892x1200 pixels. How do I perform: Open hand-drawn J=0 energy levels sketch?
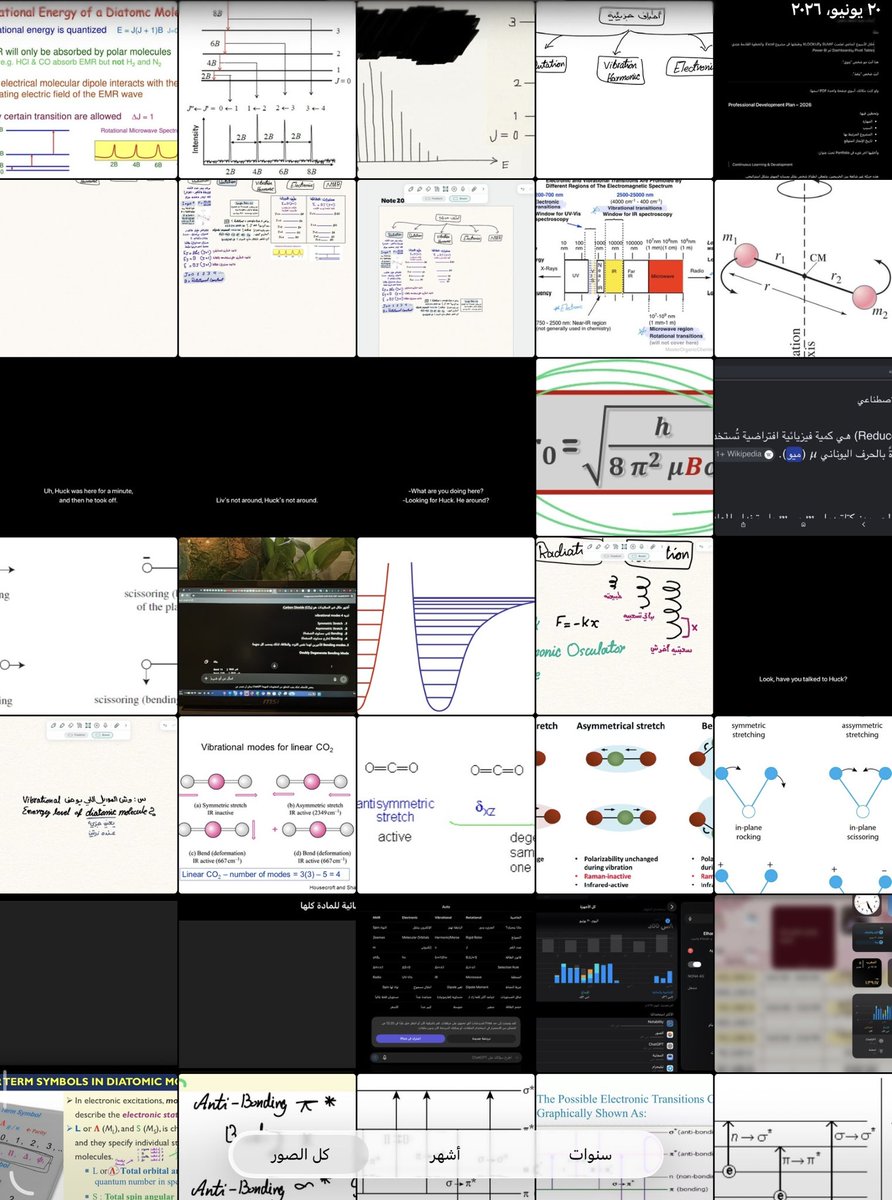click(x=446, y=89)
